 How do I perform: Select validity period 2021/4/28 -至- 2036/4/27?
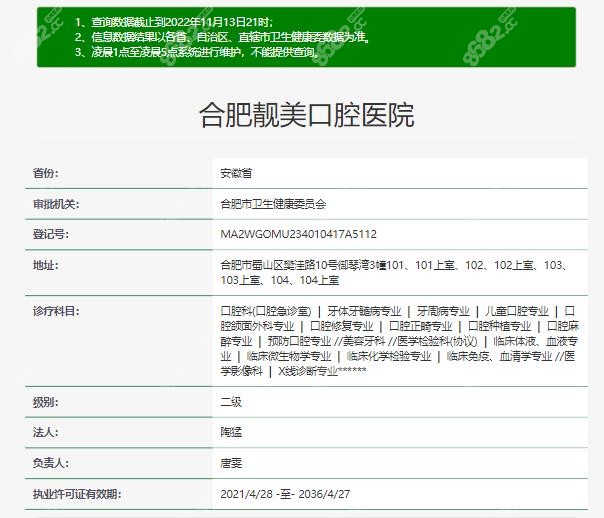[x=285, y=494]
